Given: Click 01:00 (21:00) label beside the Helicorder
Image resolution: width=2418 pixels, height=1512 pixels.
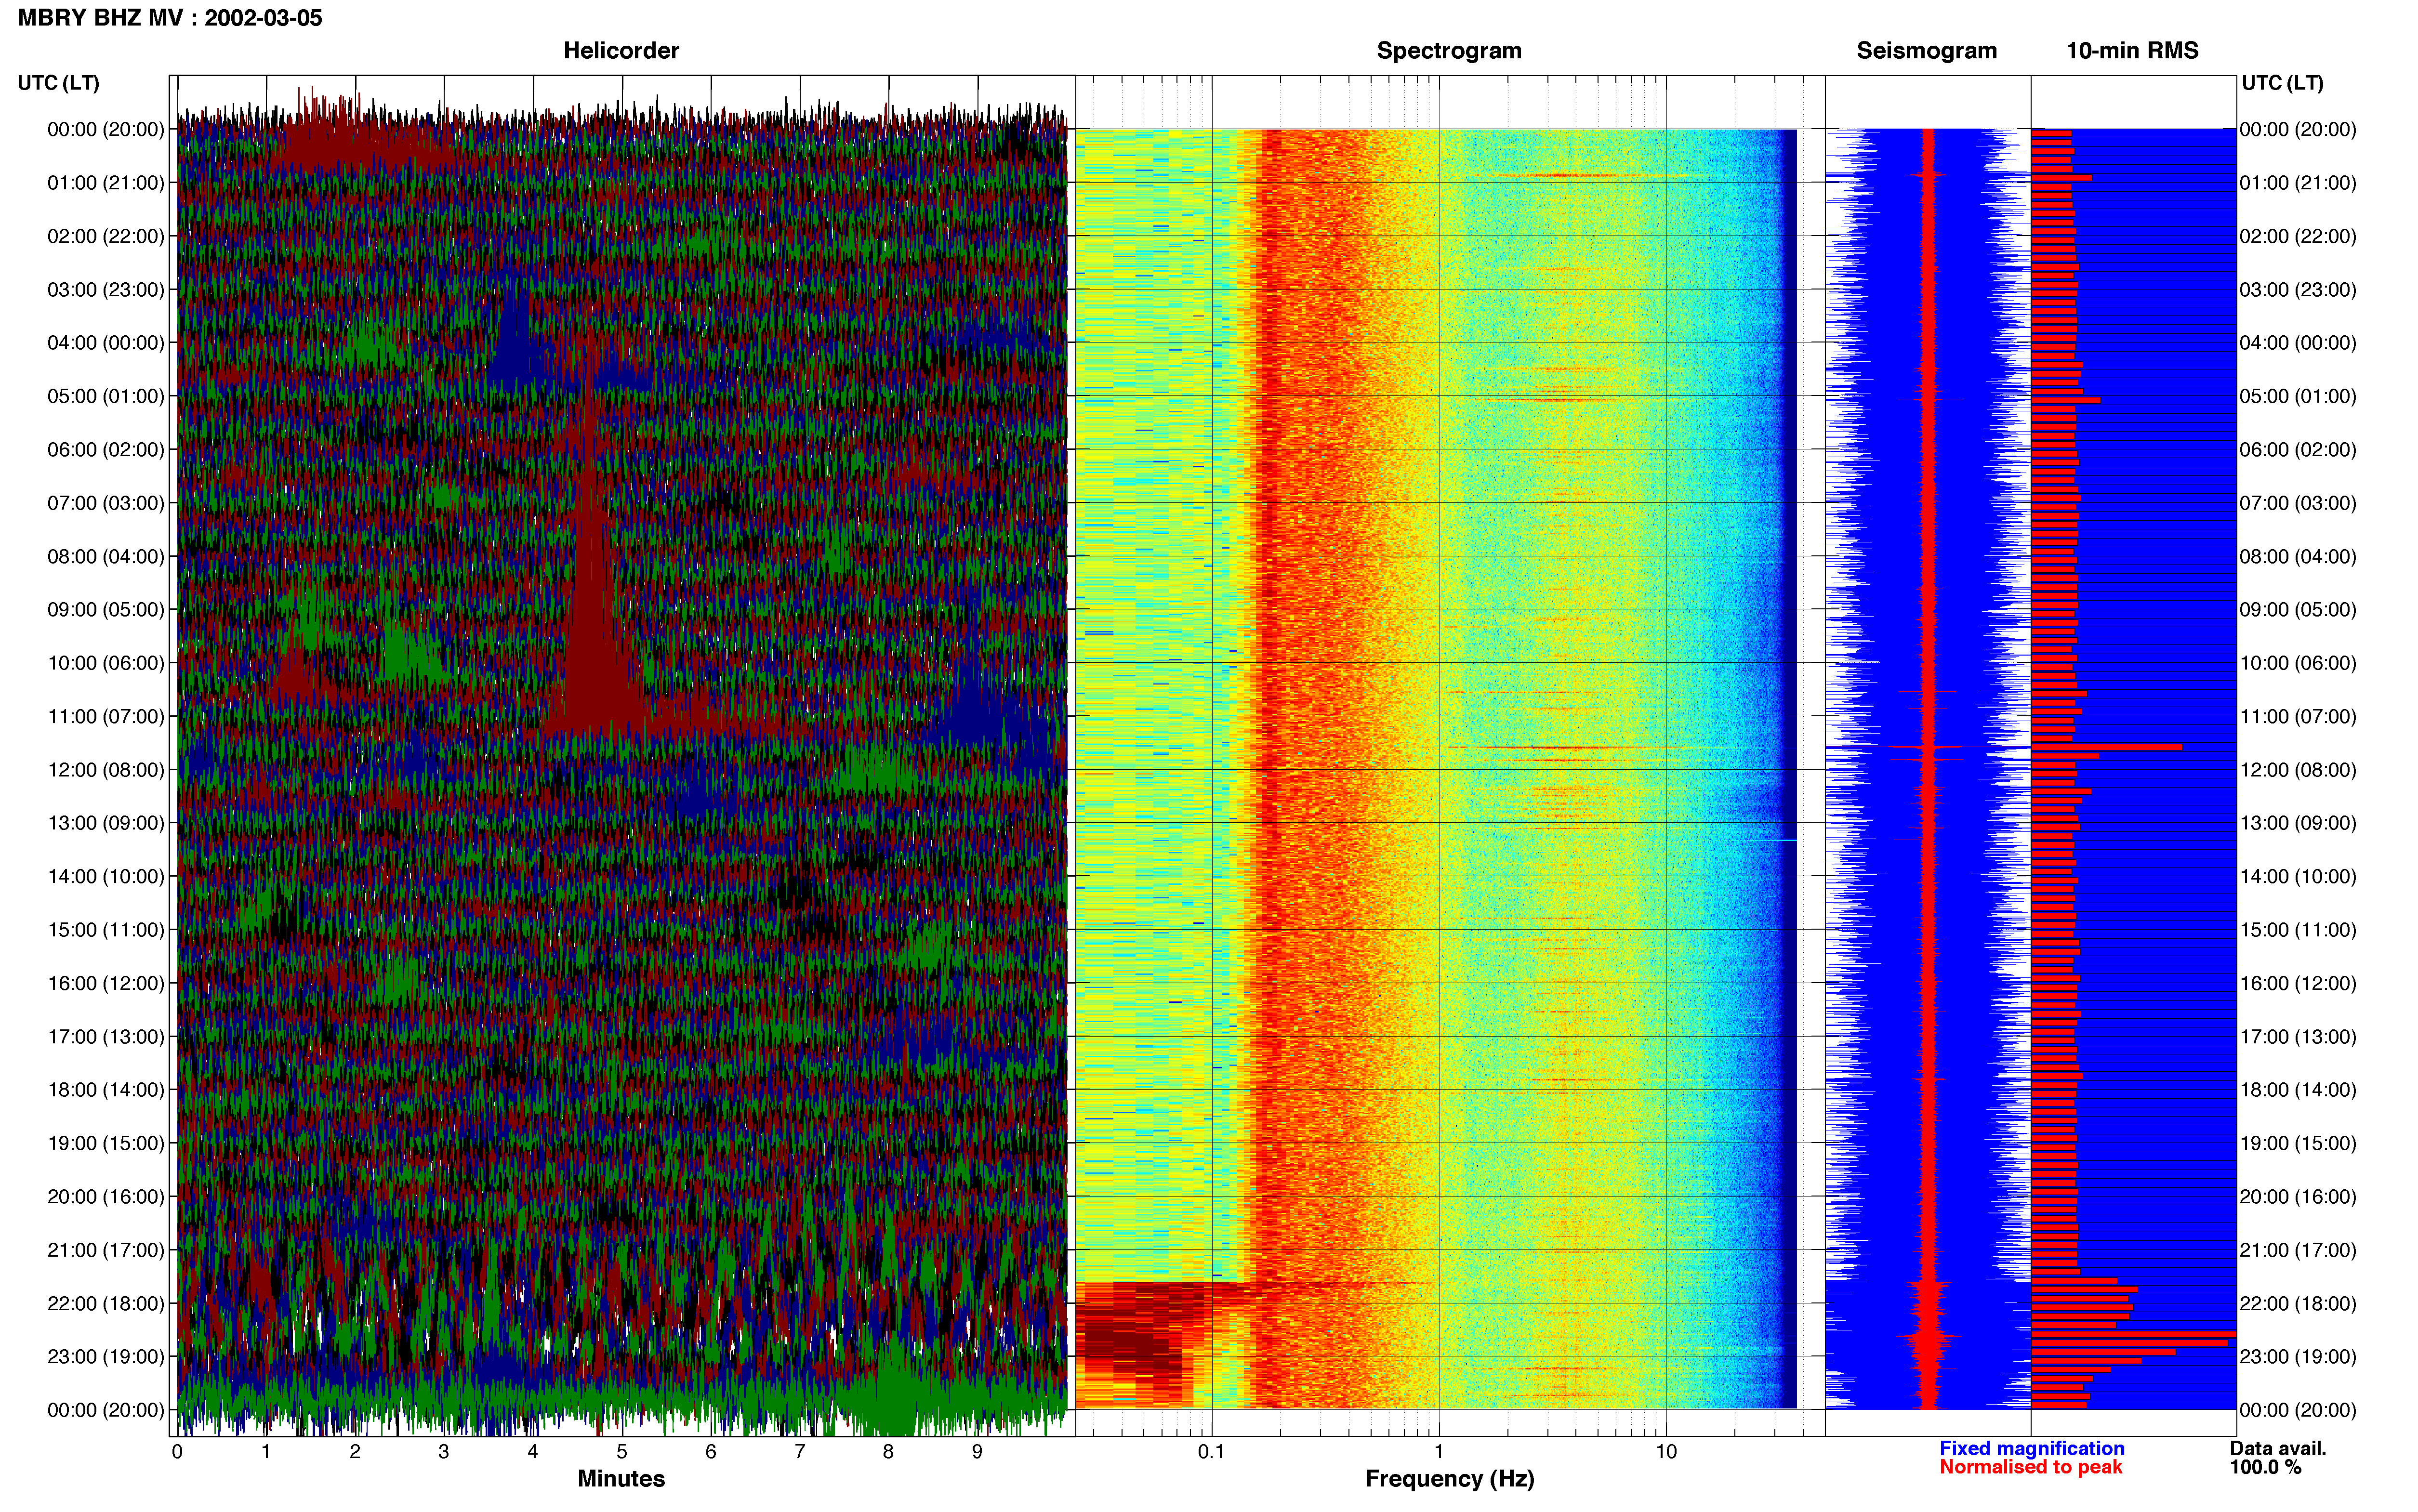Looking at the screenshot, I should [x=106, y=183].
